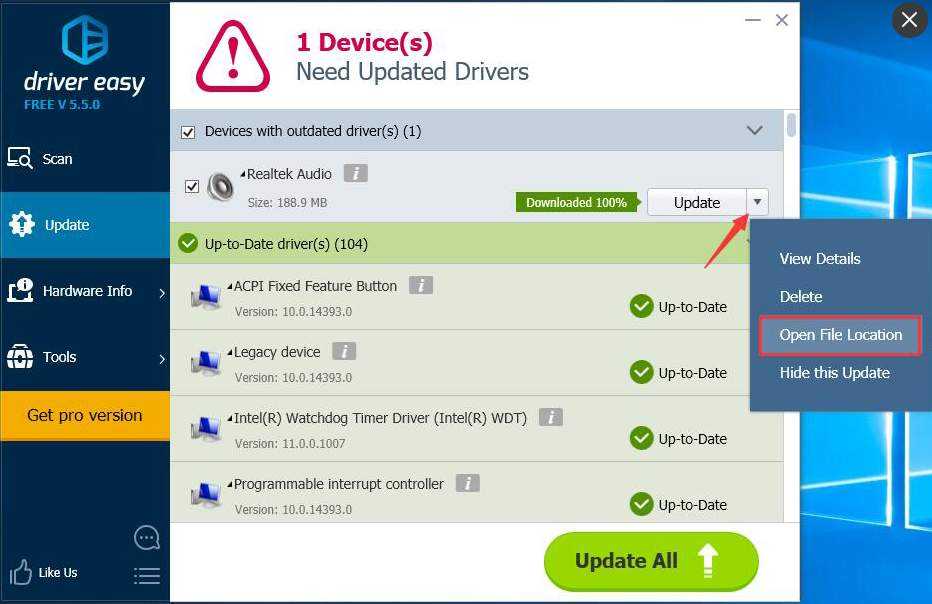The height and width of the screenshot is (604, 932).
Task: Click info icon beside ACPI Fixed Feature Button
Action: coord(421,285)
